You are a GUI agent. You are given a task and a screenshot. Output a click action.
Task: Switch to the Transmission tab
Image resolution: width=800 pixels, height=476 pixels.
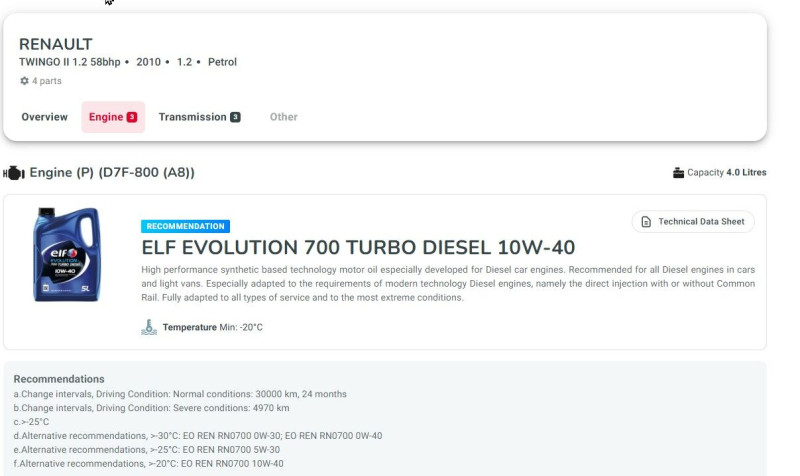tap(199, 117)
